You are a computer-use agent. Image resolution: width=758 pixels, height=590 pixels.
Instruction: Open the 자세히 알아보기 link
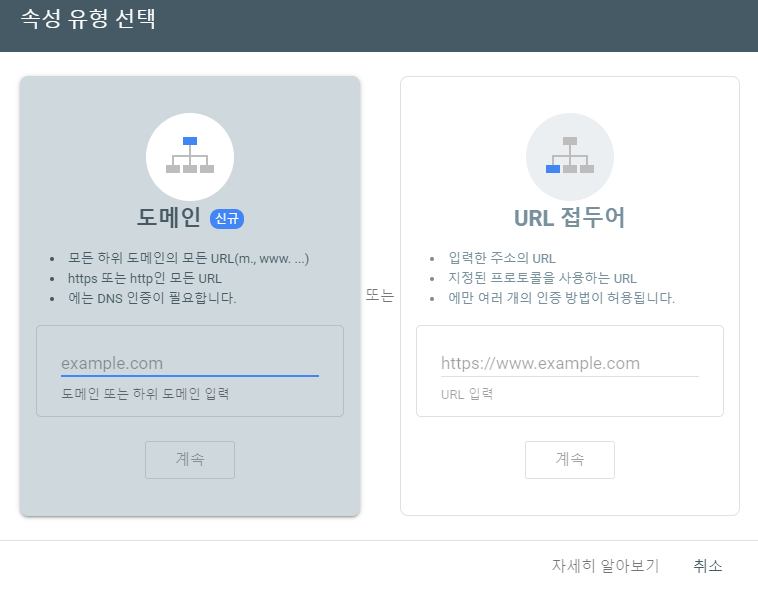[x=605, y=565]
